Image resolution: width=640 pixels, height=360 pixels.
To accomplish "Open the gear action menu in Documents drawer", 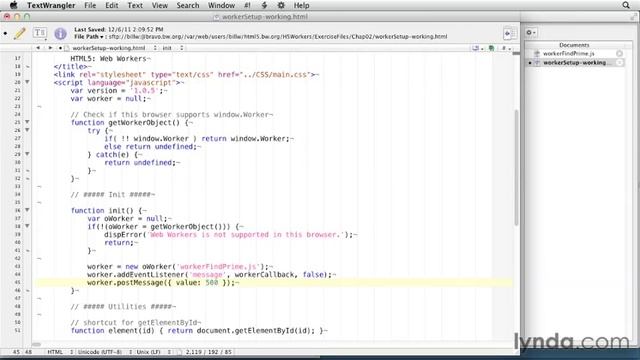I will (531, 32).
